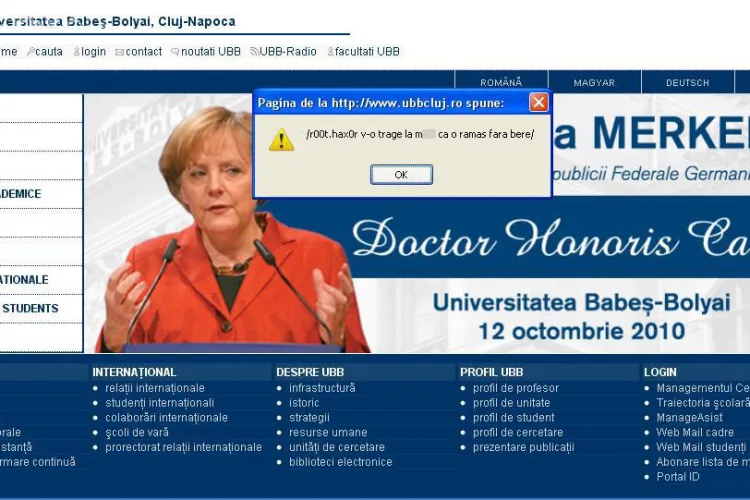Click the '12 octombrie 2010' banner text

click(x=582, y=331)
